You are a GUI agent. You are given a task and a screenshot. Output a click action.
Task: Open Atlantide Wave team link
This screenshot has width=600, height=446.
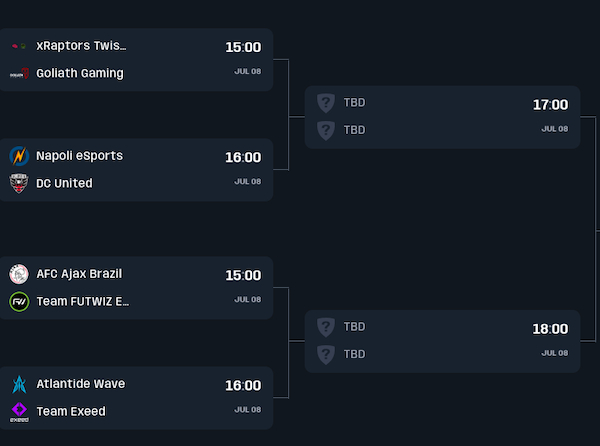(x=80, y=384)
